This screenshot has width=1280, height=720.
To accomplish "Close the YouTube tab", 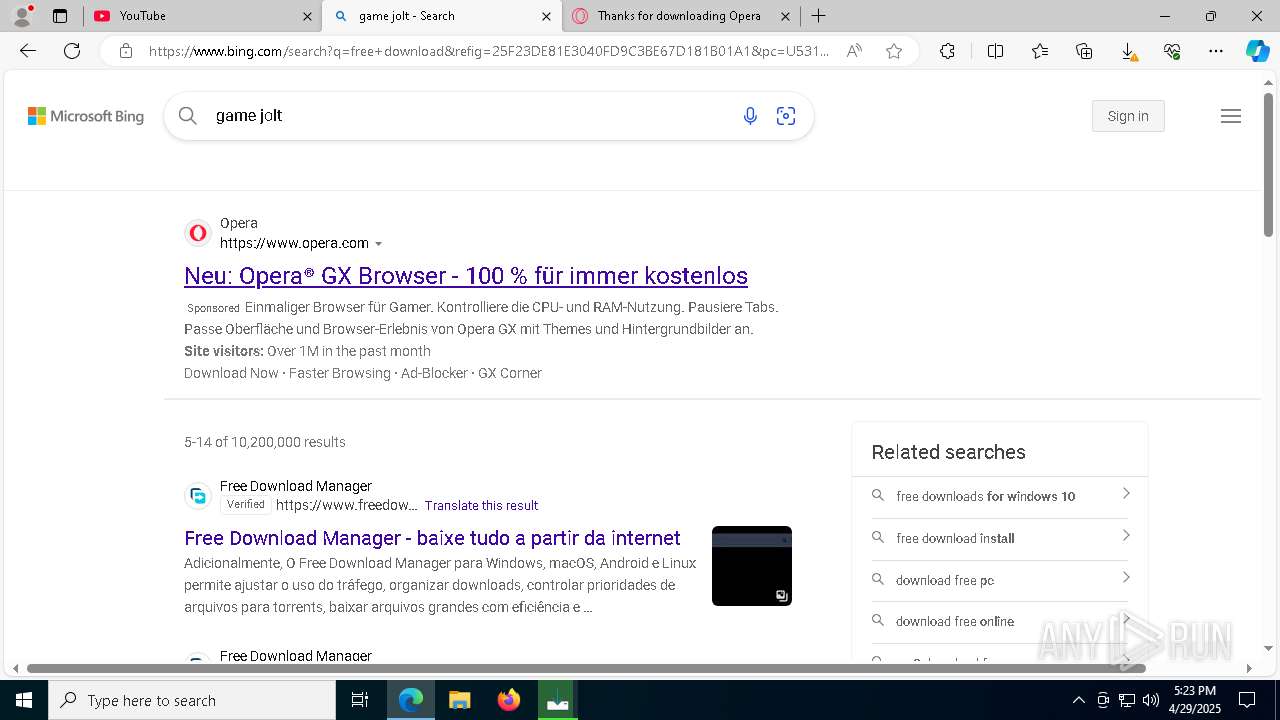I will [x=306, y=16].
